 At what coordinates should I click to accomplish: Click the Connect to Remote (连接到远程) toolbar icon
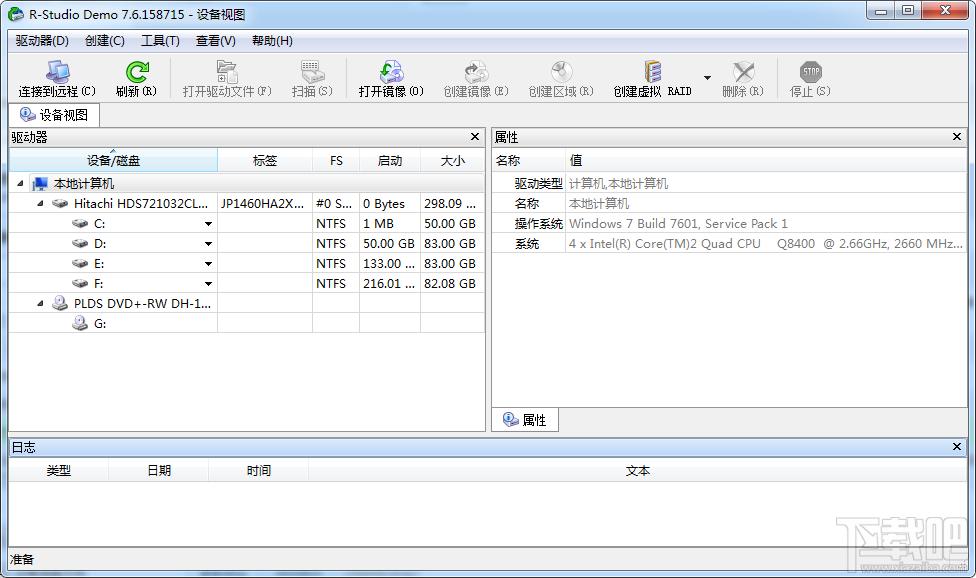click(57, 72)
